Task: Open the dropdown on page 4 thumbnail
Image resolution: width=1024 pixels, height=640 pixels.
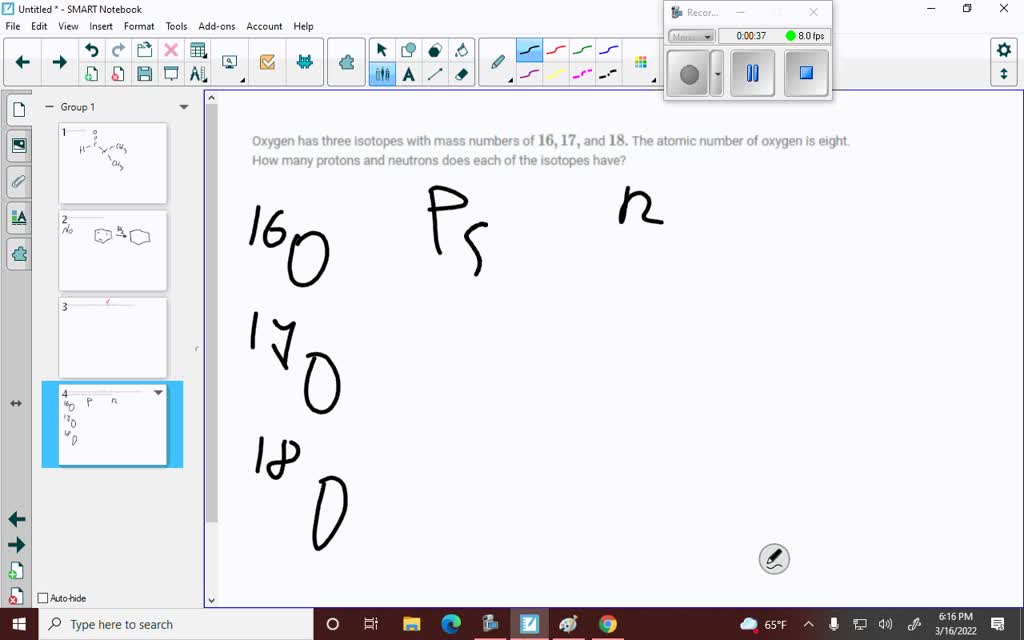Action: point(158,393)
